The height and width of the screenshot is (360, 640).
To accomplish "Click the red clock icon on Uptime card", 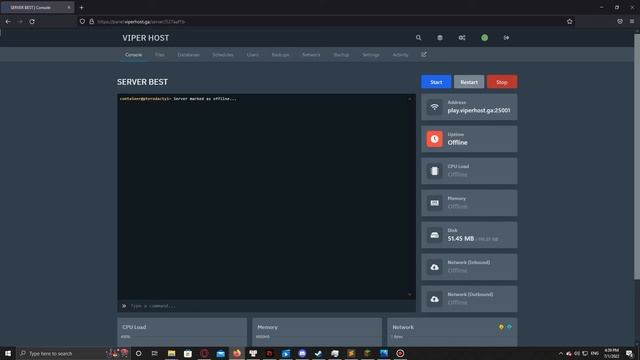I will click(434, 139).
